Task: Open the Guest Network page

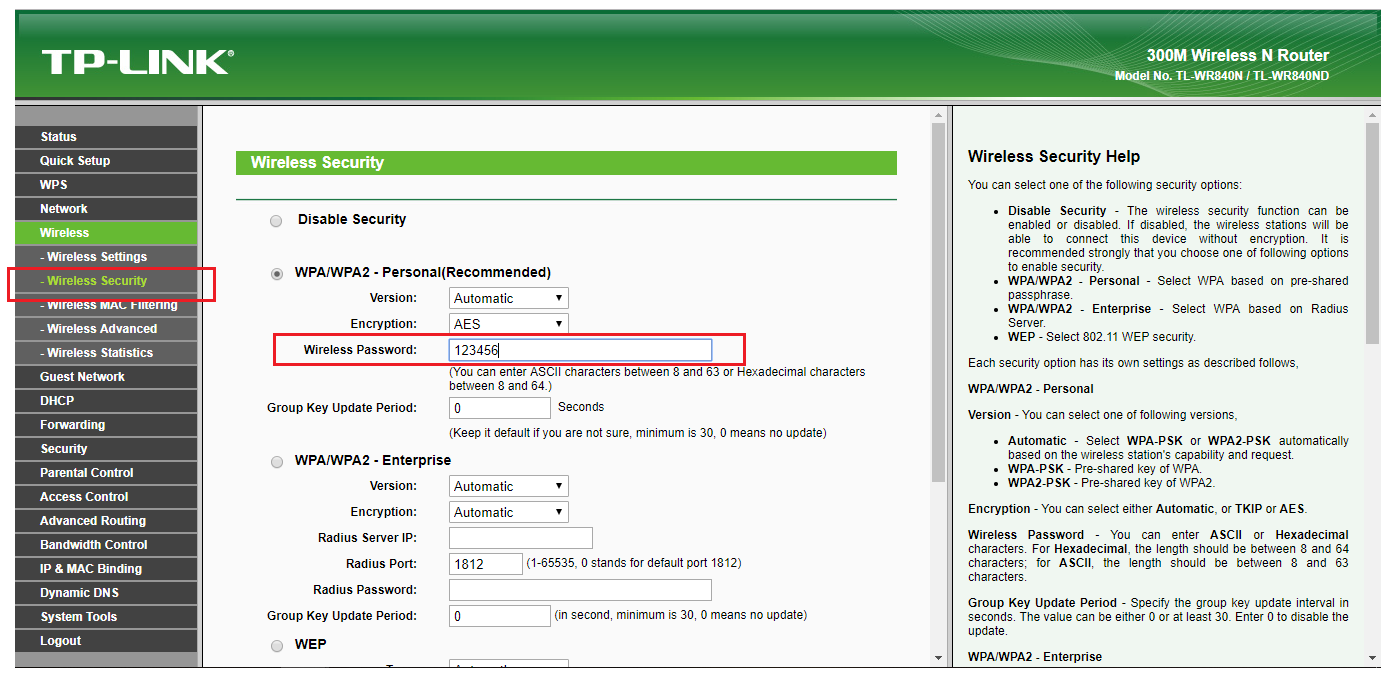Action: 82,377
